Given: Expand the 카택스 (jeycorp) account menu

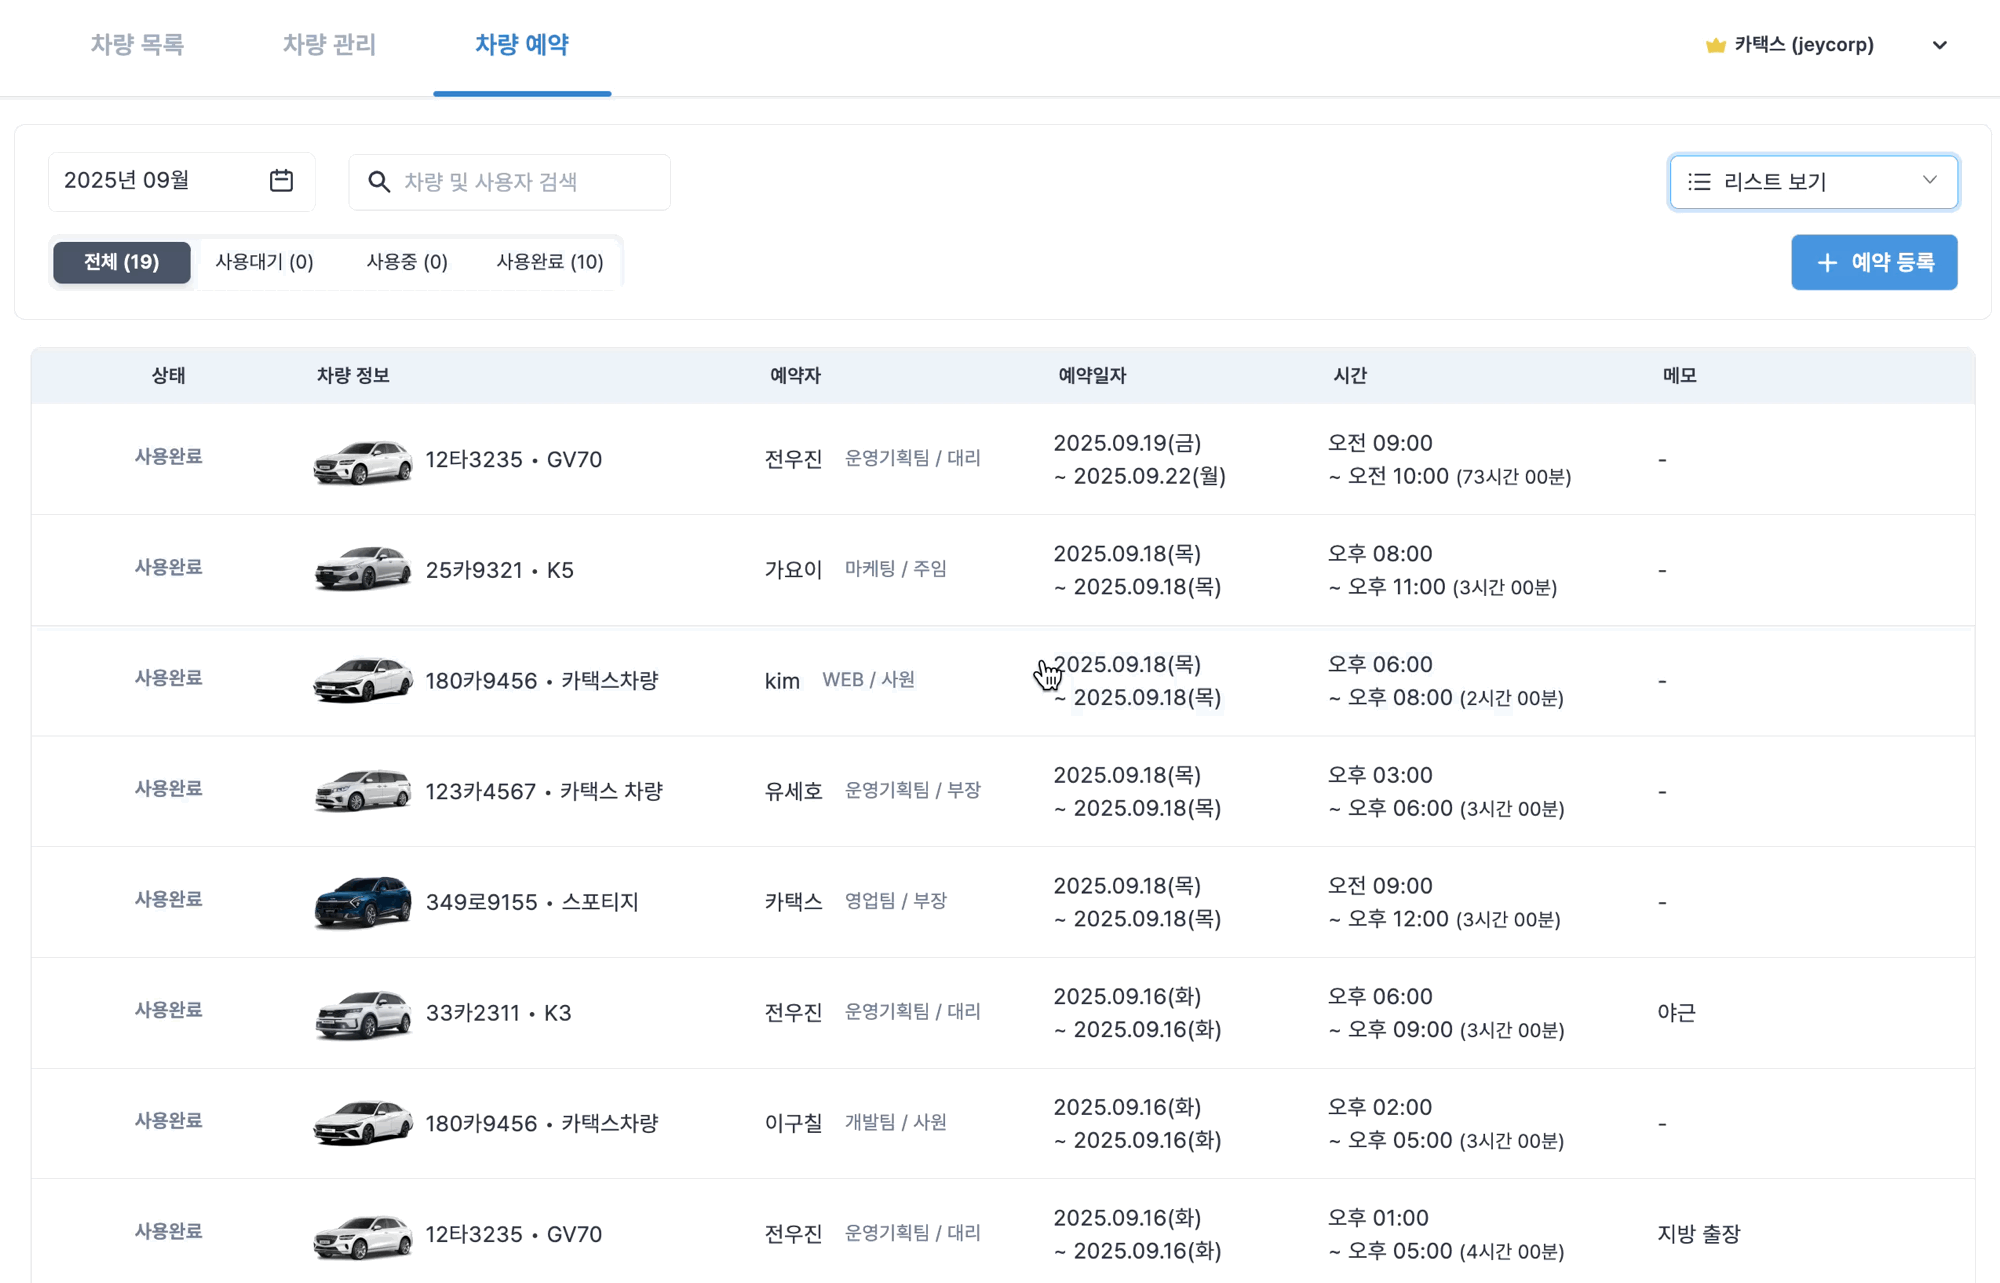Looking at the screenshot, I should [x=1939, y=45].
